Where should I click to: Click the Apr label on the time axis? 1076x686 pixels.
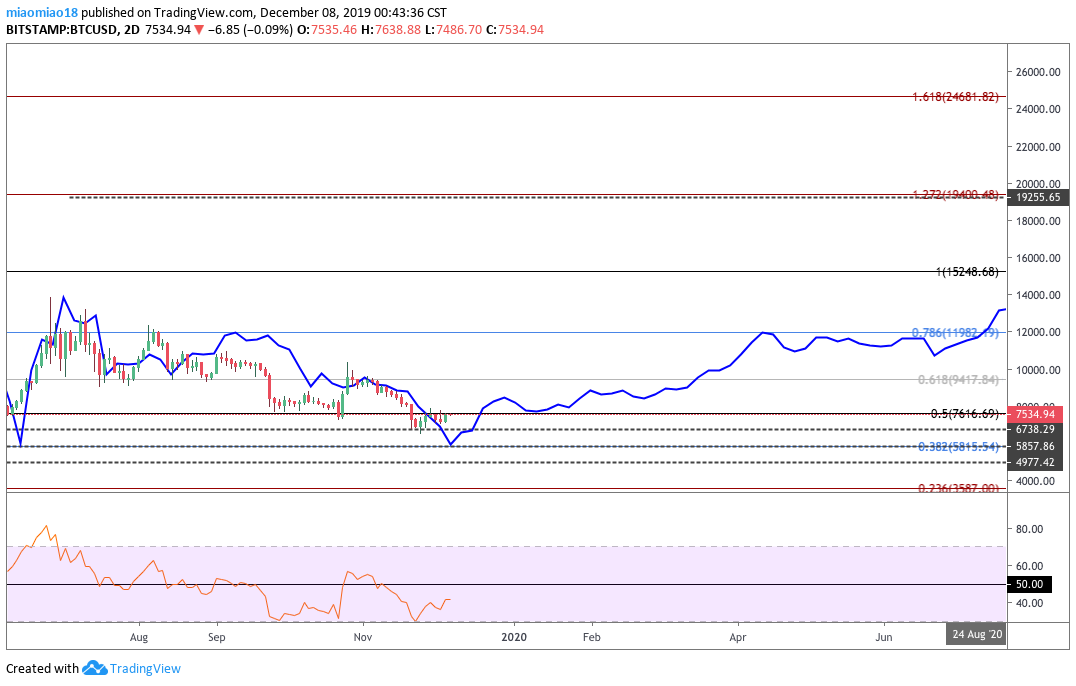point(738,637)
